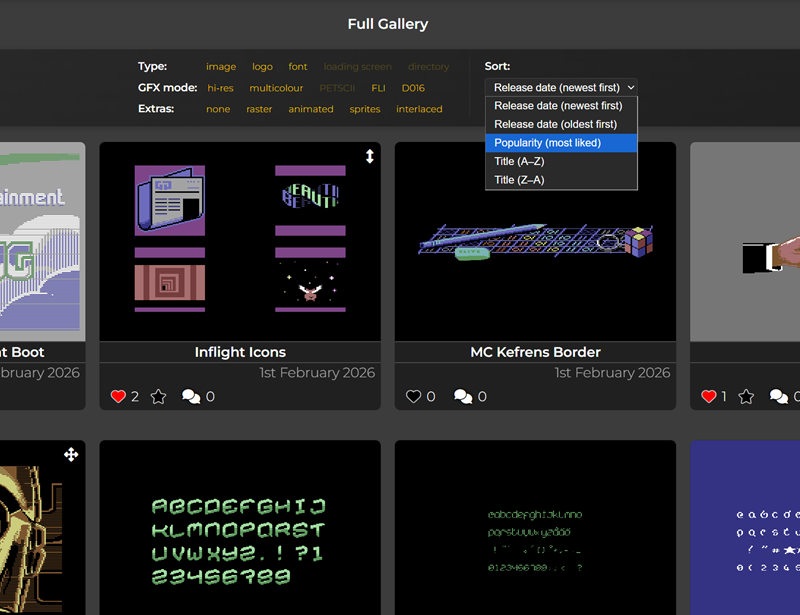
Task: Open the grey handshake image thumbnail
Action: [x=745, y=241]
